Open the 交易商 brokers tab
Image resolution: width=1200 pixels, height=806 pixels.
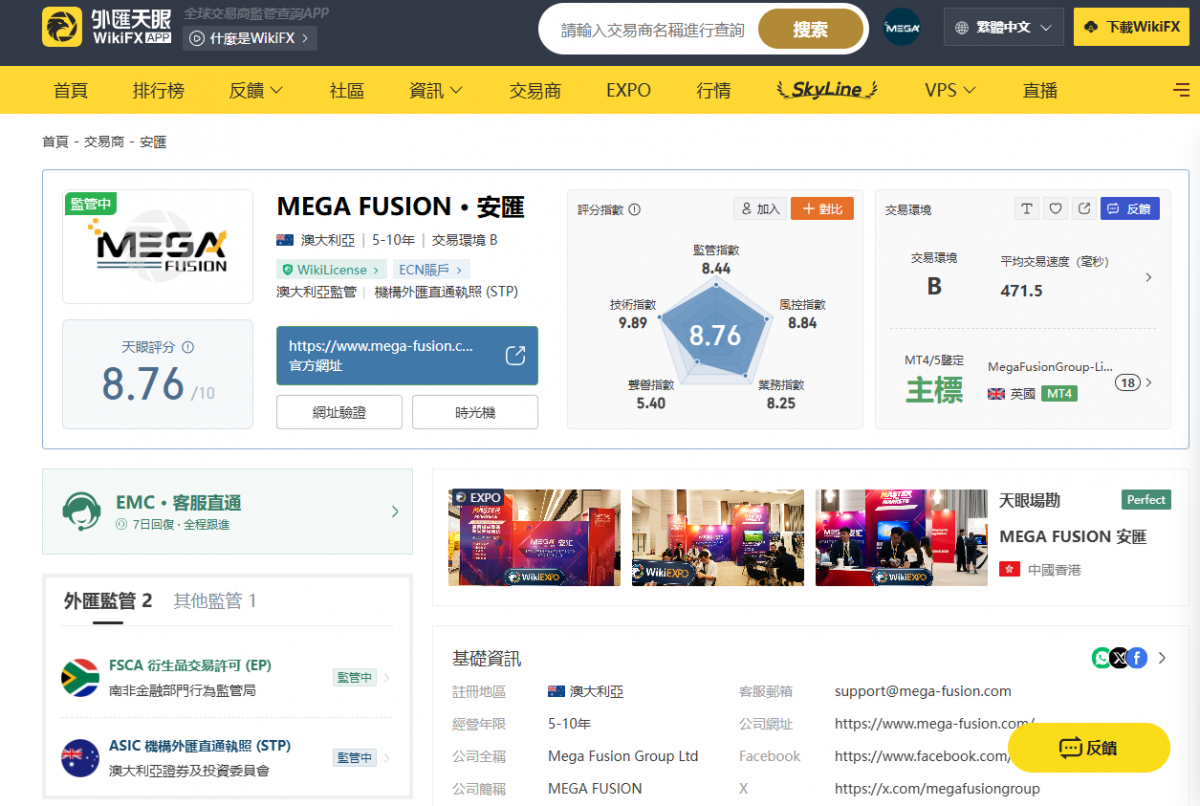click(535, 90)
